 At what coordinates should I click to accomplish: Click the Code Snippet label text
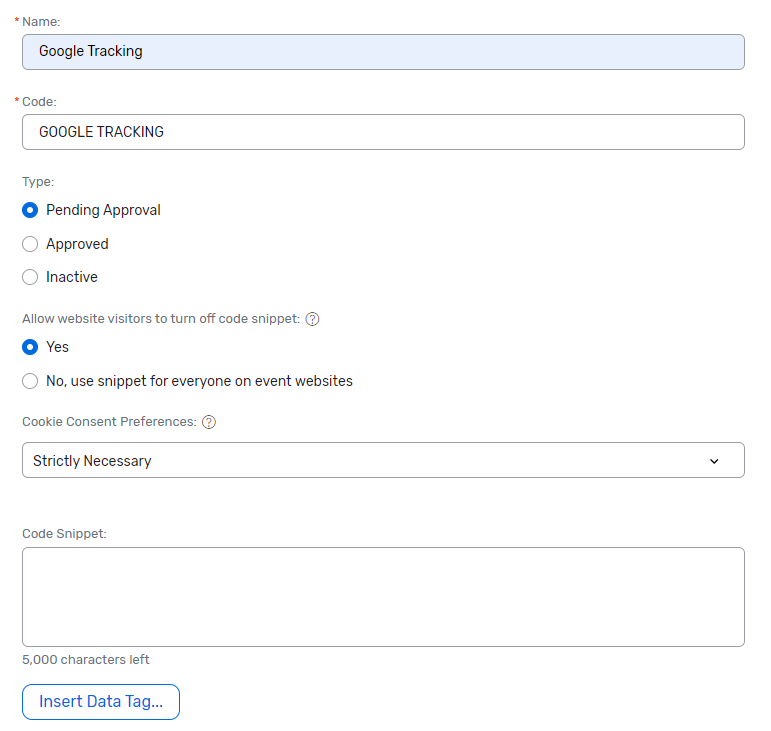point(64,533)
